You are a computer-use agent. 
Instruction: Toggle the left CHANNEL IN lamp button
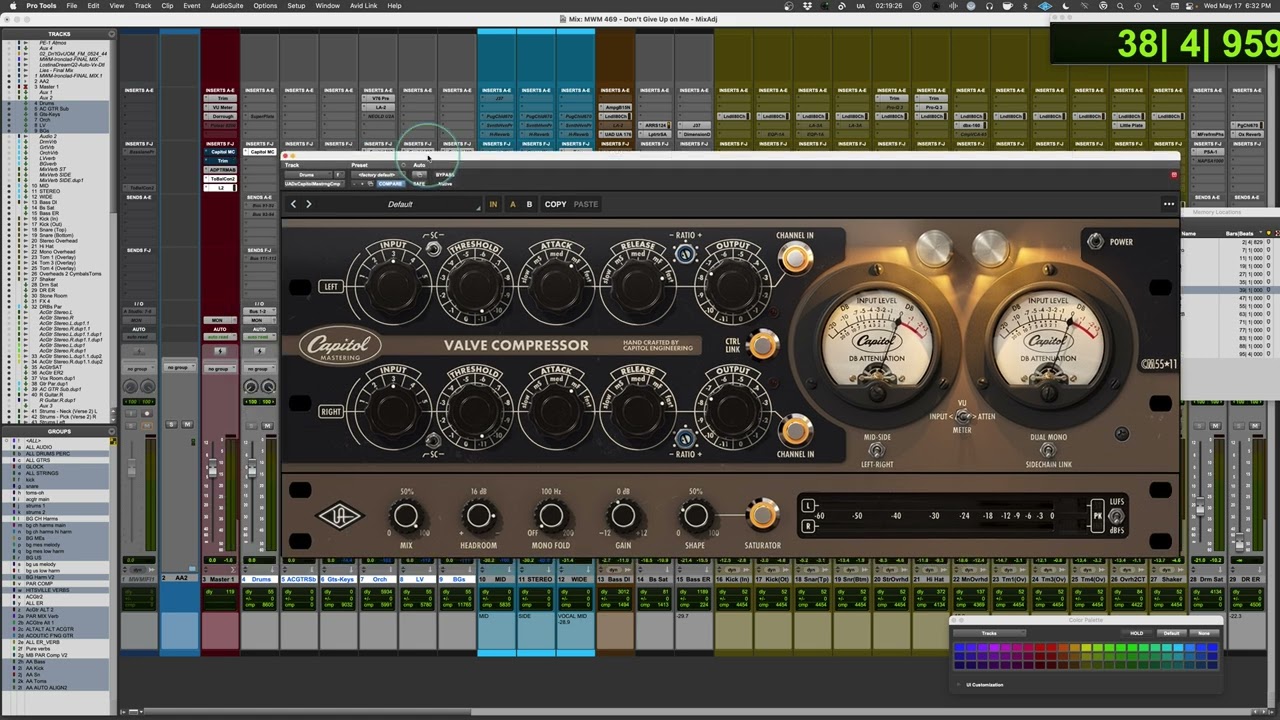point(795,259)
